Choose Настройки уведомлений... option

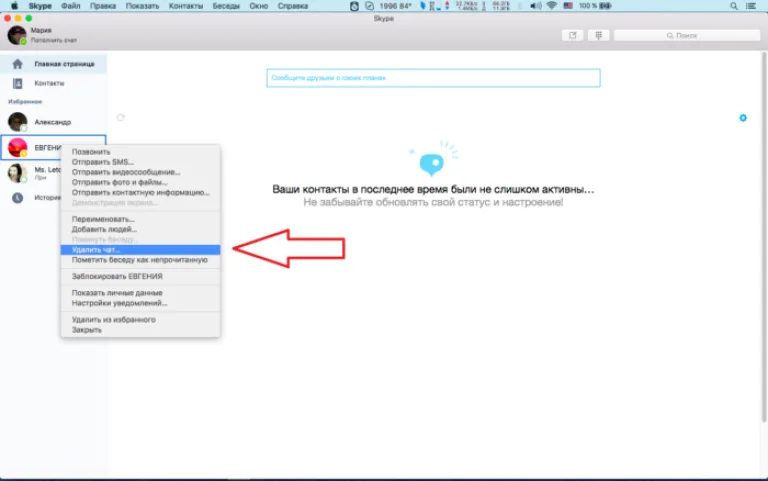coord(141,303)
